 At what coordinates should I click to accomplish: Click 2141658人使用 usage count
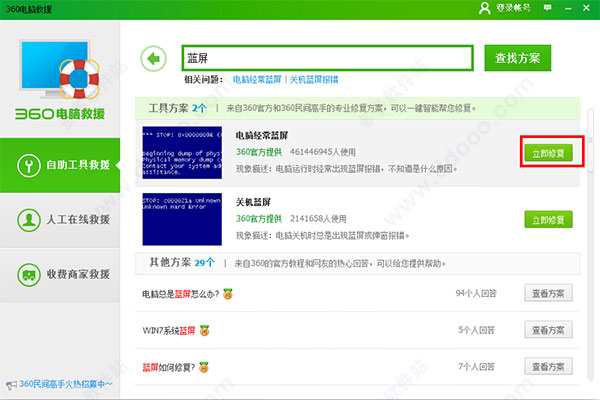pos(318,219)
